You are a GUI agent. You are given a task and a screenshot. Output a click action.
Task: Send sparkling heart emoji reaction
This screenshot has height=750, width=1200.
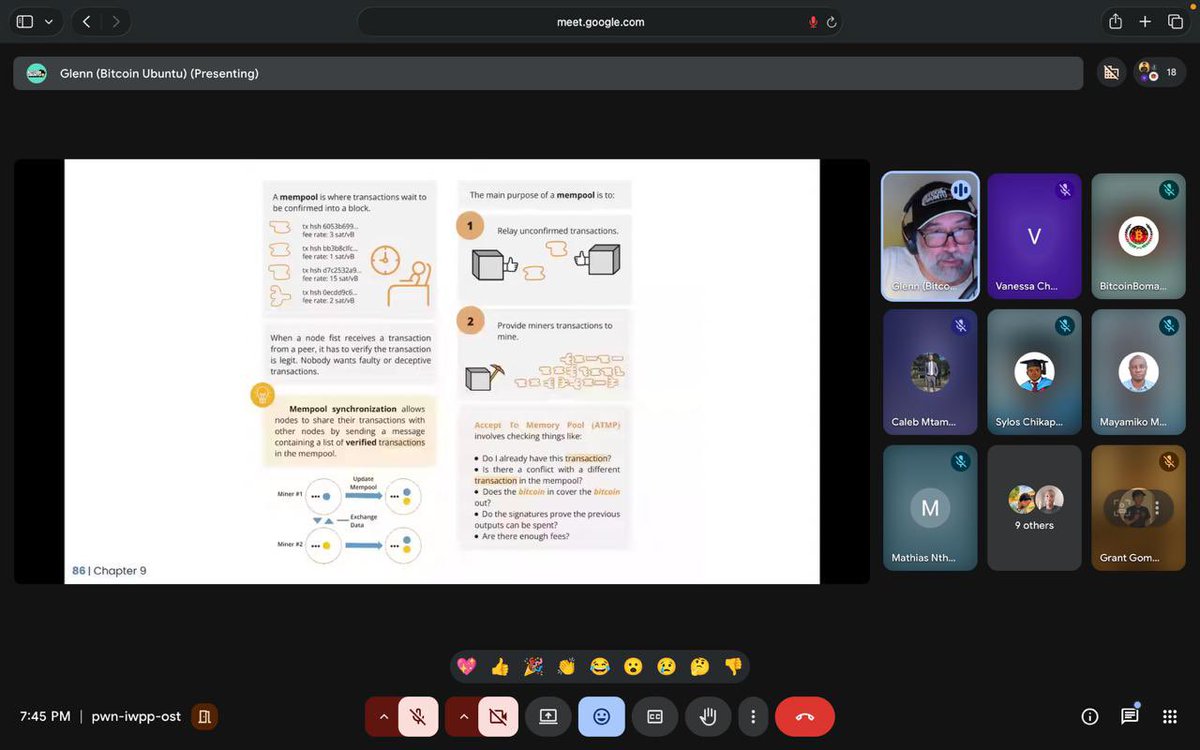click(466, 666)
